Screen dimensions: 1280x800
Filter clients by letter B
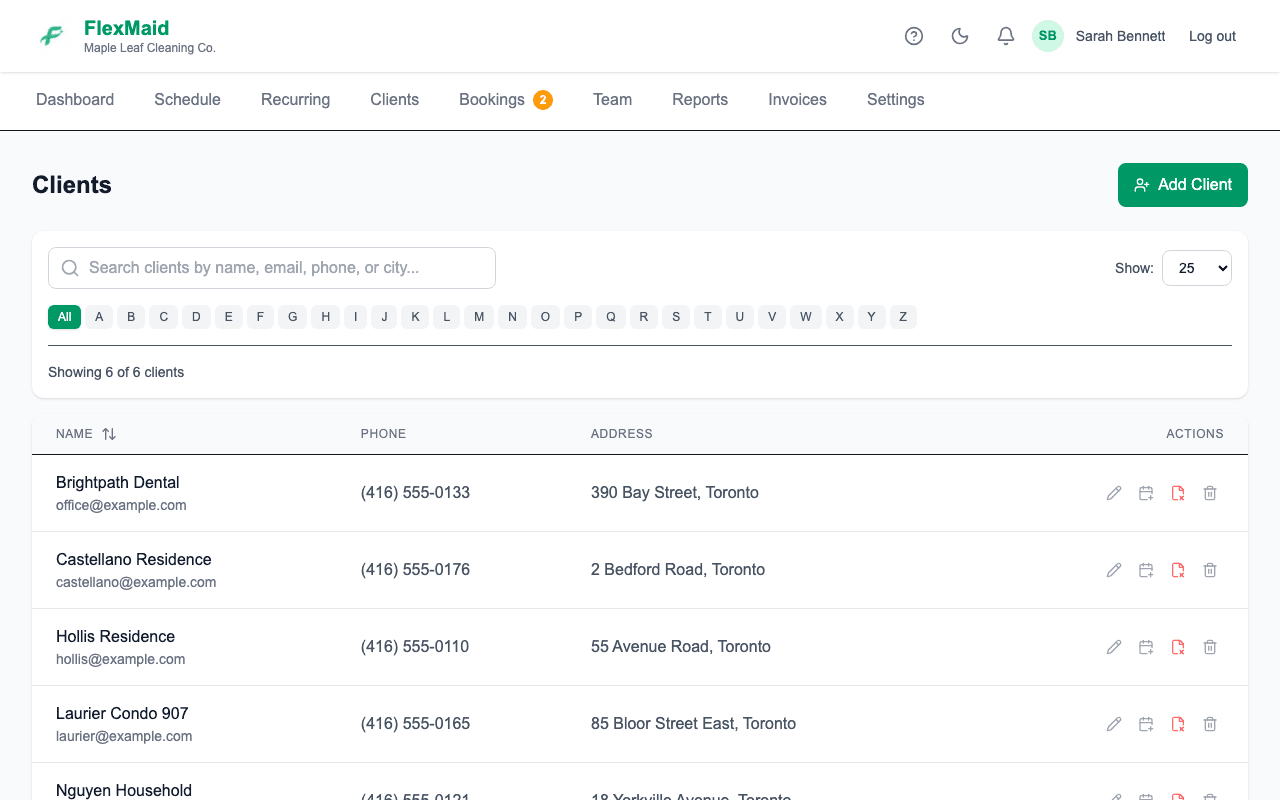[x=131, y=317]
